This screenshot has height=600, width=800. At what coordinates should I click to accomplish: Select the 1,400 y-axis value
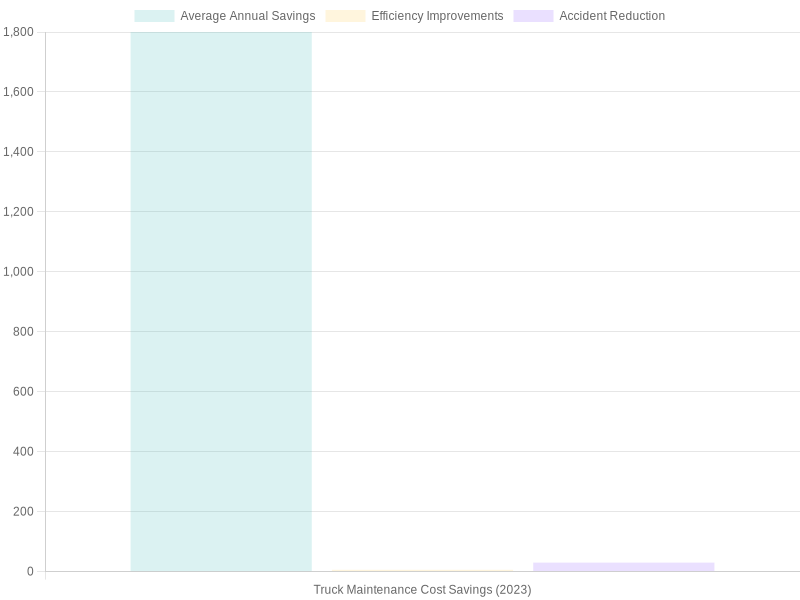(x=18, y=152)
